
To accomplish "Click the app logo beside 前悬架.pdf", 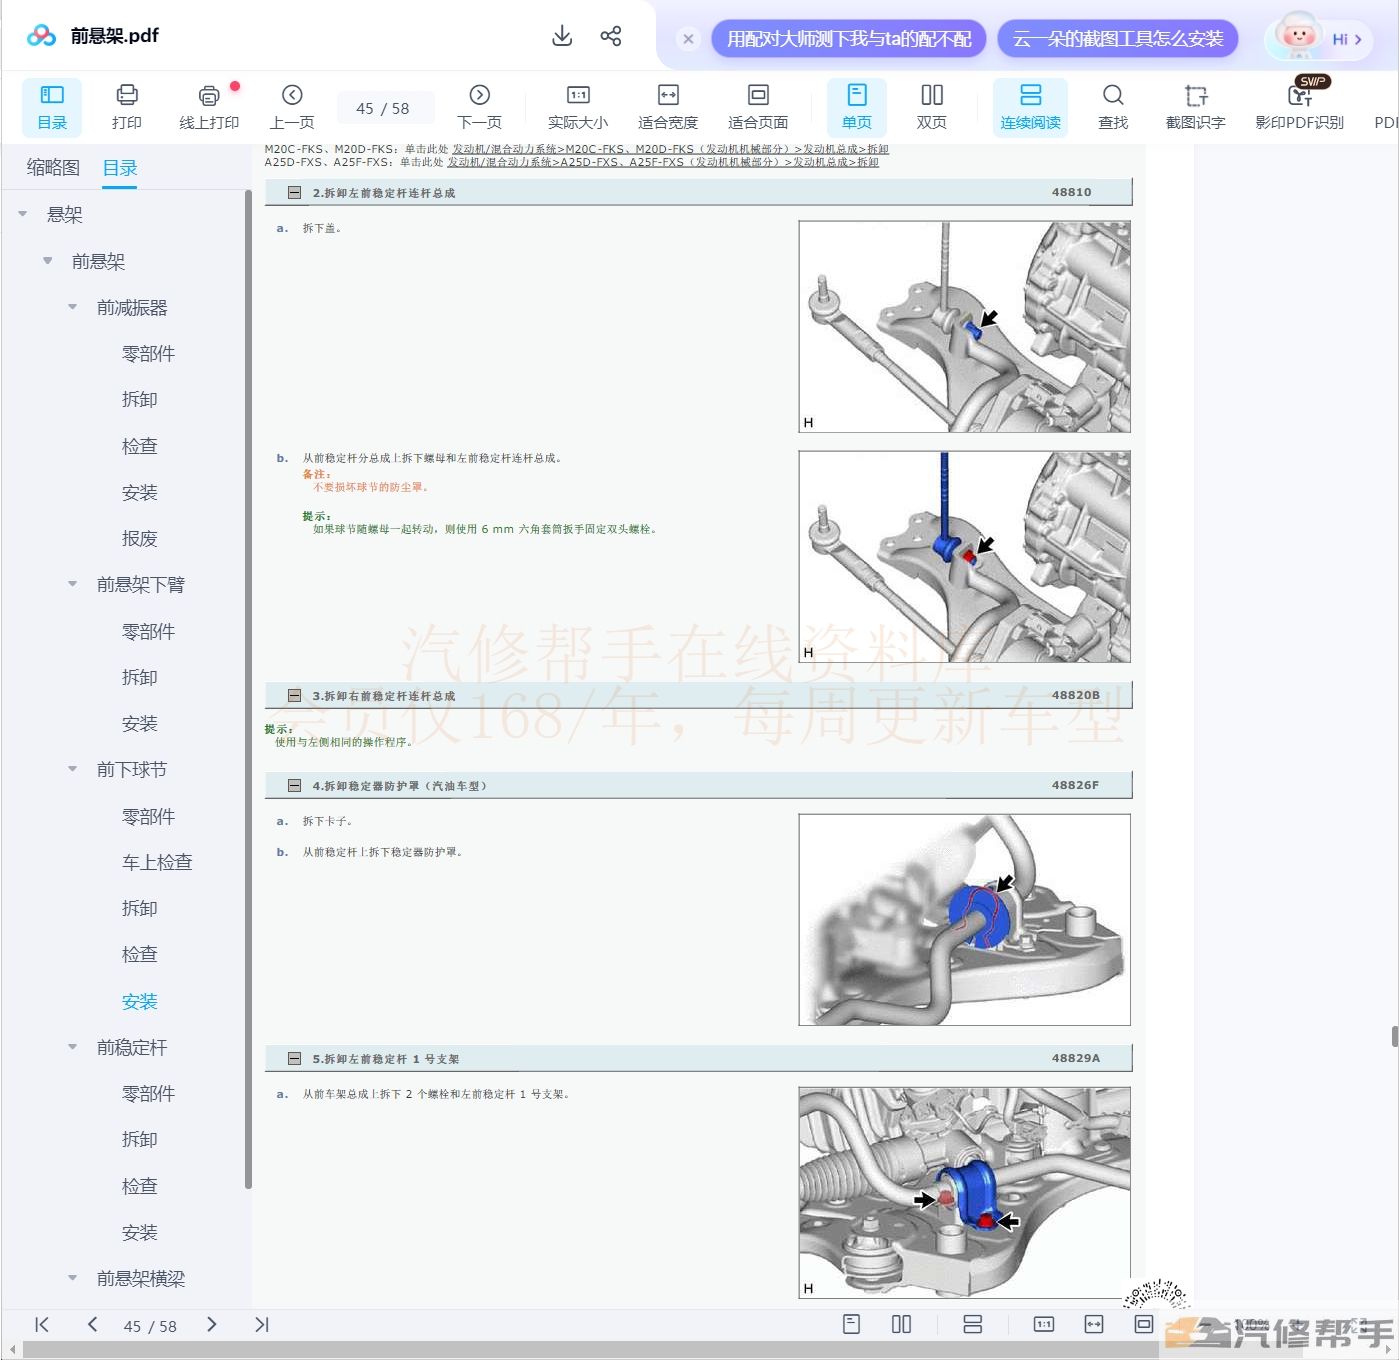I will click(41, 36).
